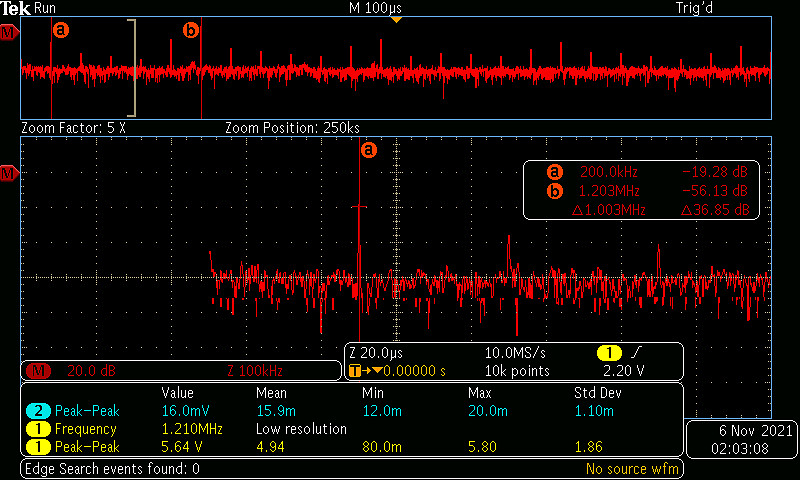800x480 pixels.
Task: Click the orange trigger position marker at top
Action: point(396,19)
